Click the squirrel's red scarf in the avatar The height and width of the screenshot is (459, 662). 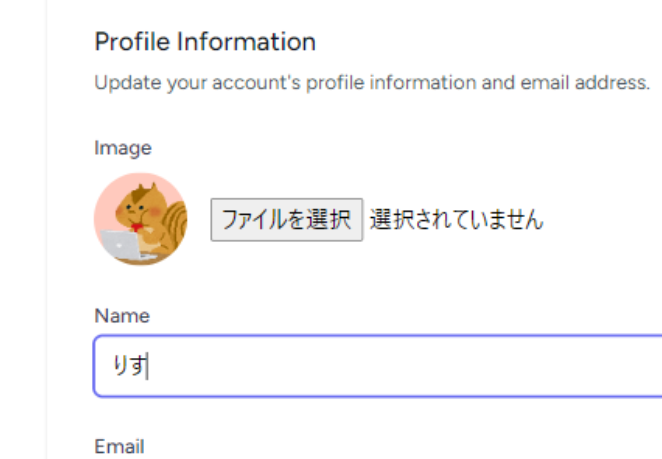(x=139, y=227)
